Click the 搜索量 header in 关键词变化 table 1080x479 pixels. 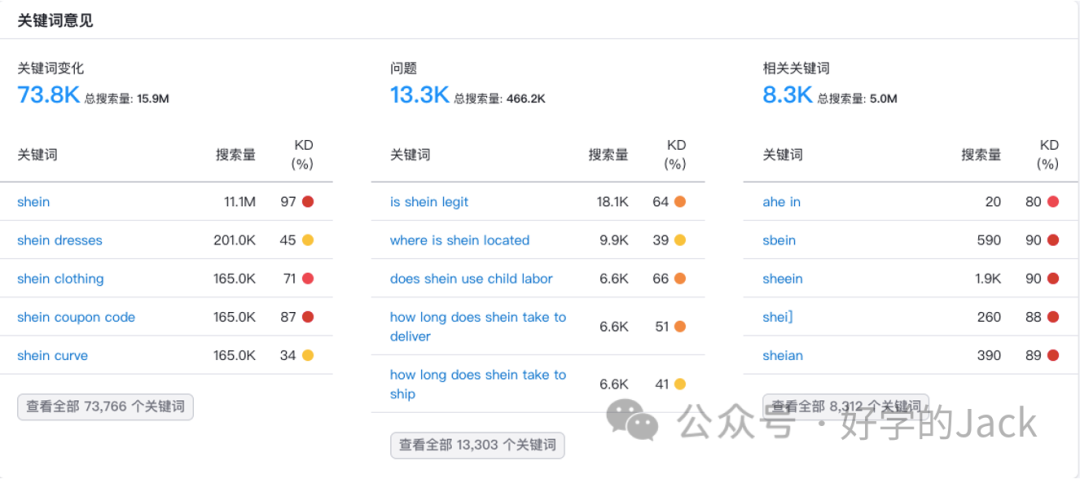236,155
